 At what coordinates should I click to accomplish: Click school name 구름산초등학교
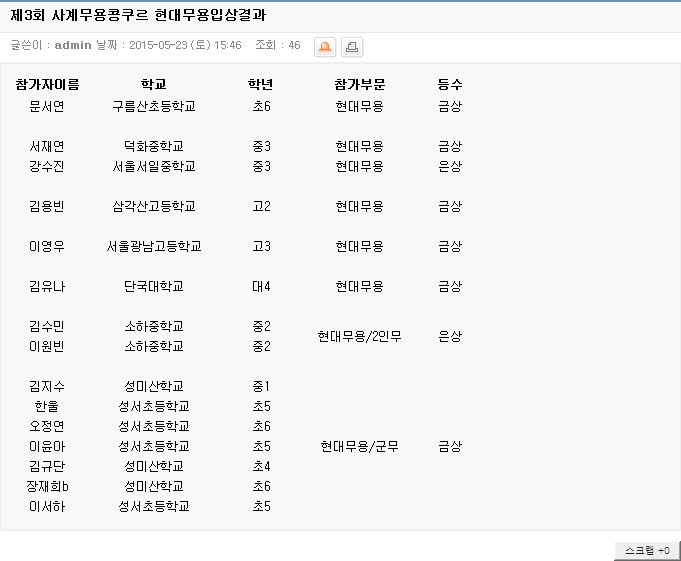tap(154, 106)
